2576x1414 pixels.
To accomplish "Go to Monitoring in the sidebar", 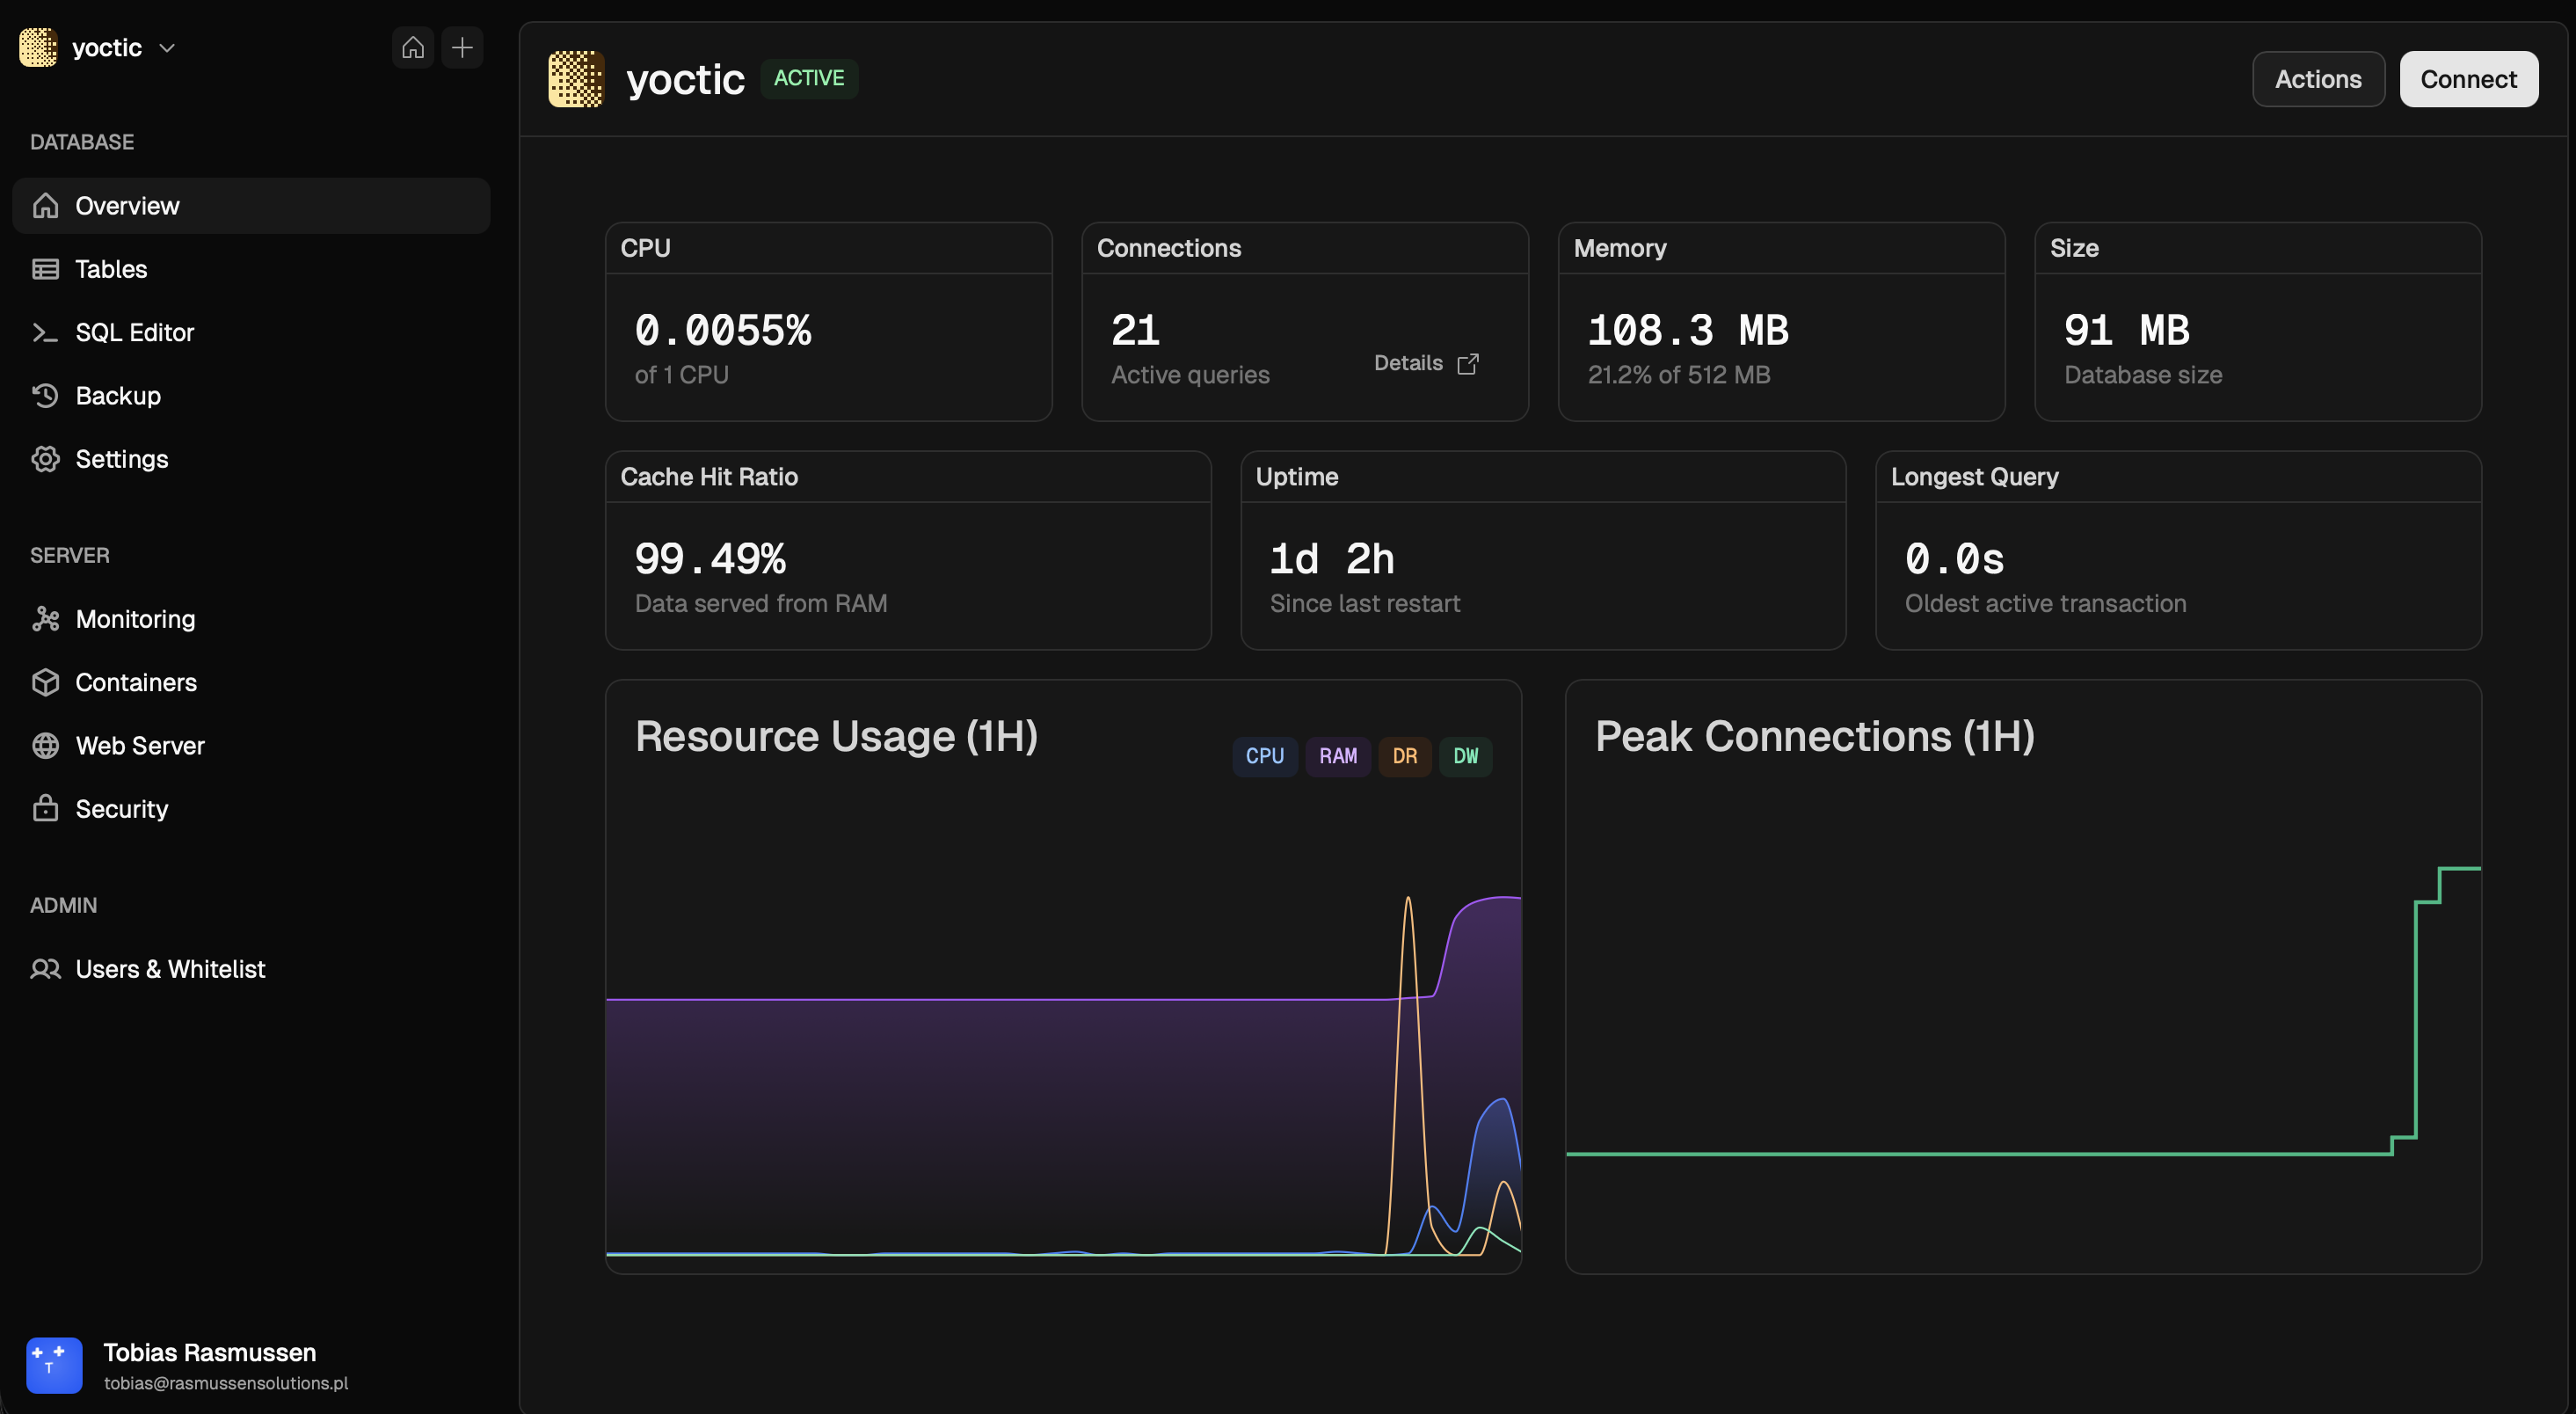I will 135,619.
